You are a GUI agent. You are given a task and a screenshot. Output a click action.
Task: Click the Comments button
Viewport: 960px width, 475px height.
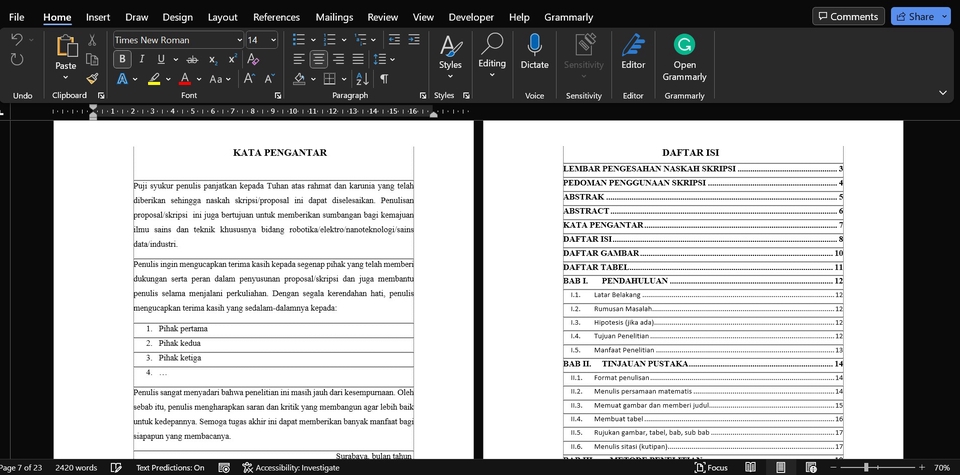coord(849,17)
